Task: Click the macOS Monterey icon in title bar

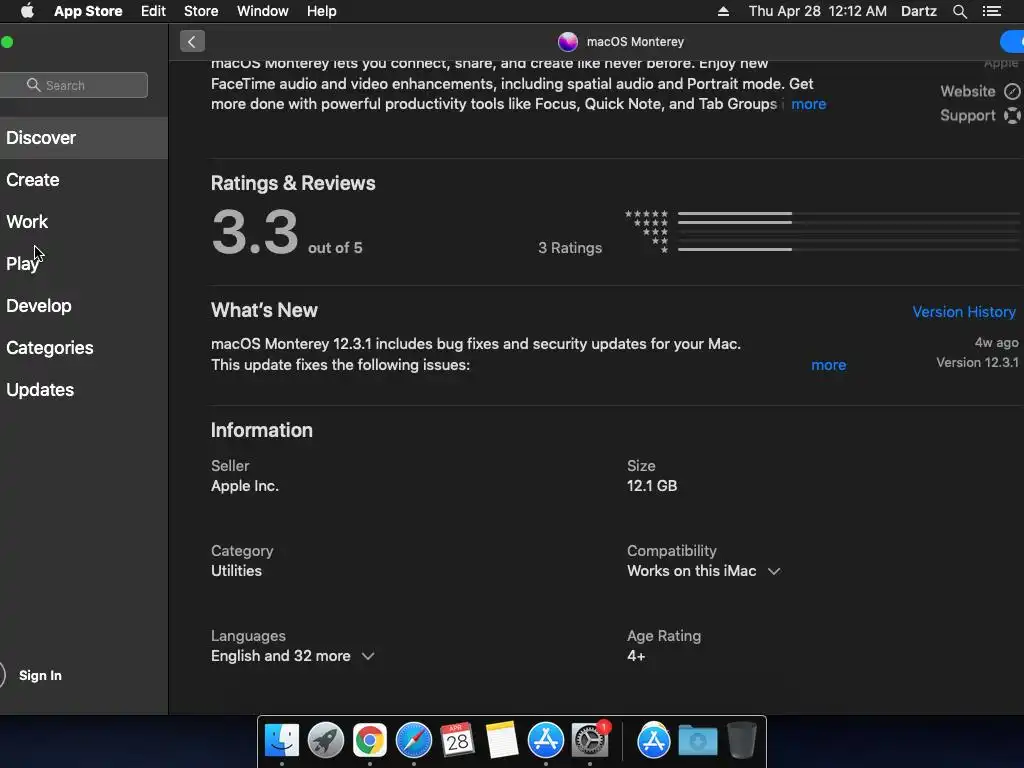Action: 568,42
